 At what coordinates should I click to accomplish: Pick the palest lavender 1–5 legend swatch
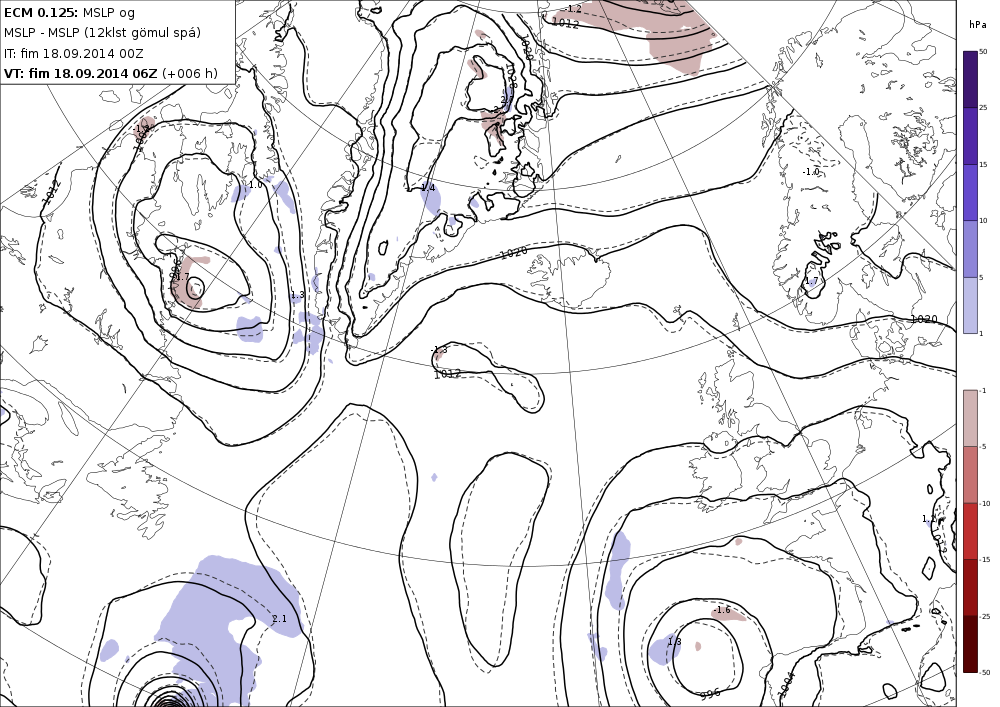[970, 305]
